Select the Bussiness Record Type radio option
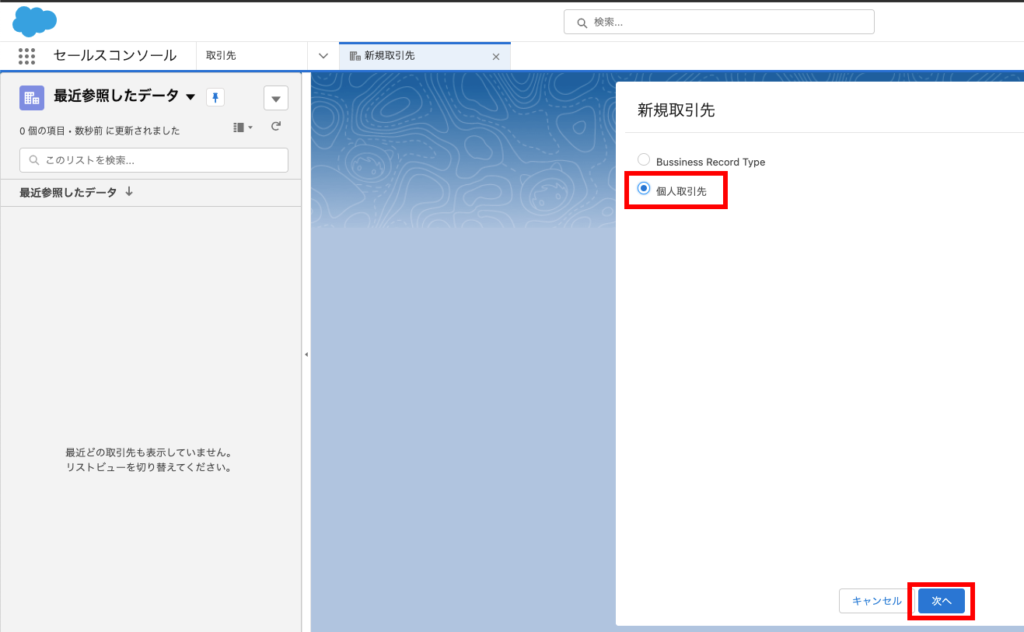This screenshot has width=1024, height=632. [x=644, y=160]
